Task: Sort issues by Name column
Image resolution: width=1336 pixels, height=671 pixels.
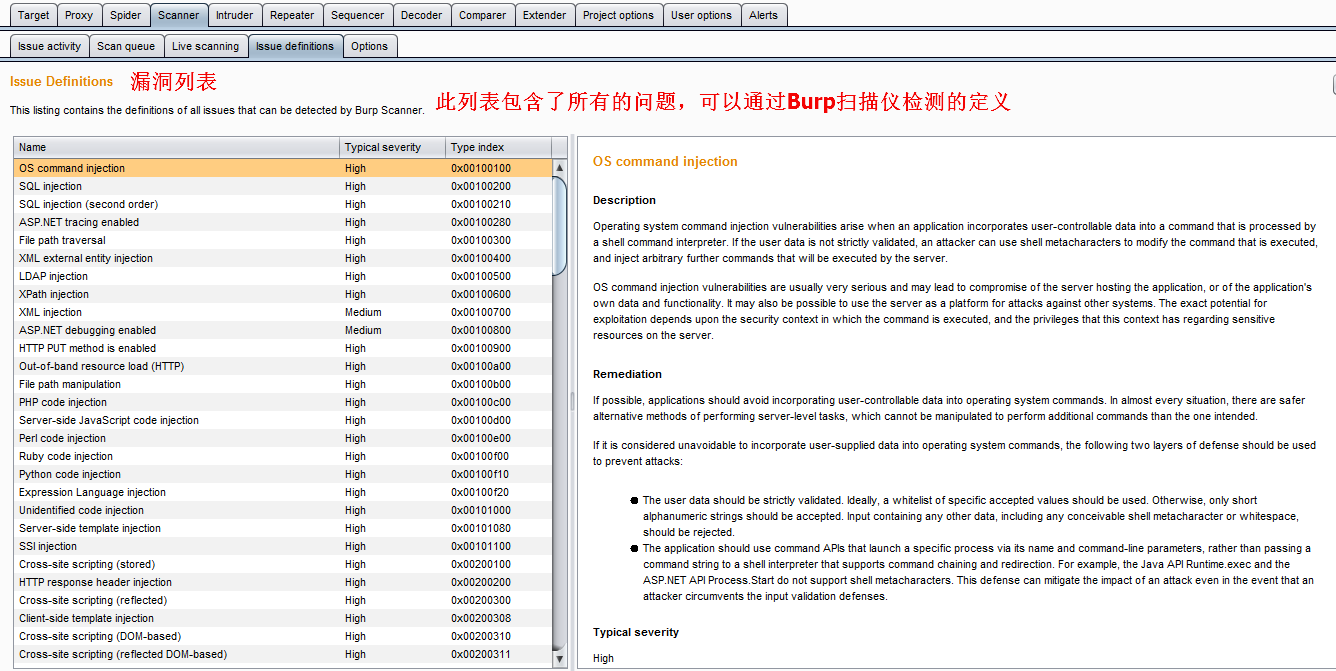Action: click(176, 147)
